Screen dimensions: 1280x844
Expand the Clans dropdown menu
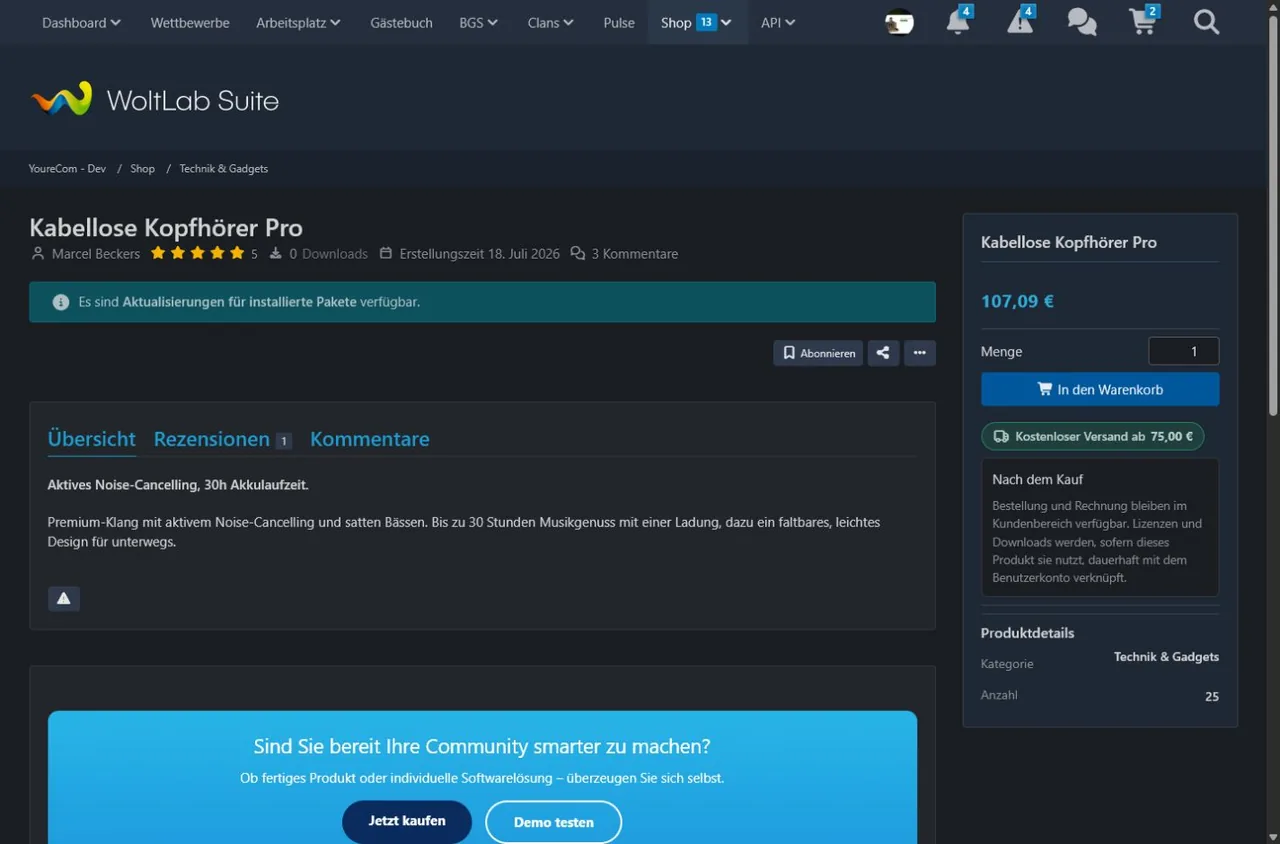point(551,22)
